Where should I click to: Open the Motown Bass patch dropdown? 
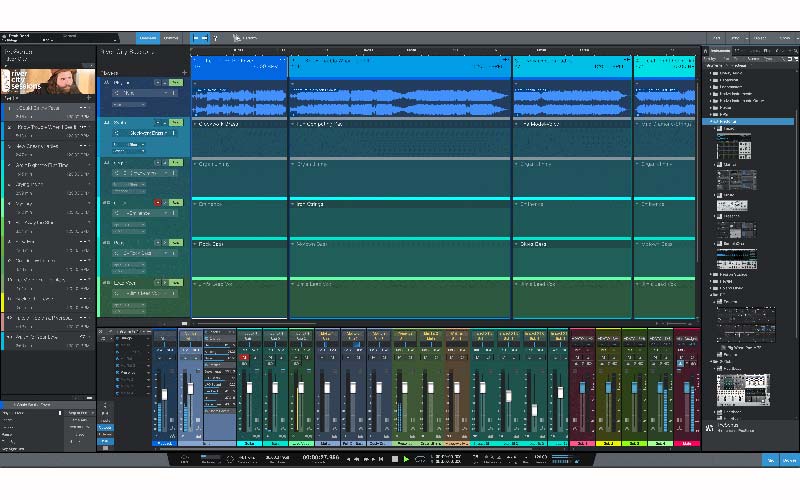(x=292, y=244)
